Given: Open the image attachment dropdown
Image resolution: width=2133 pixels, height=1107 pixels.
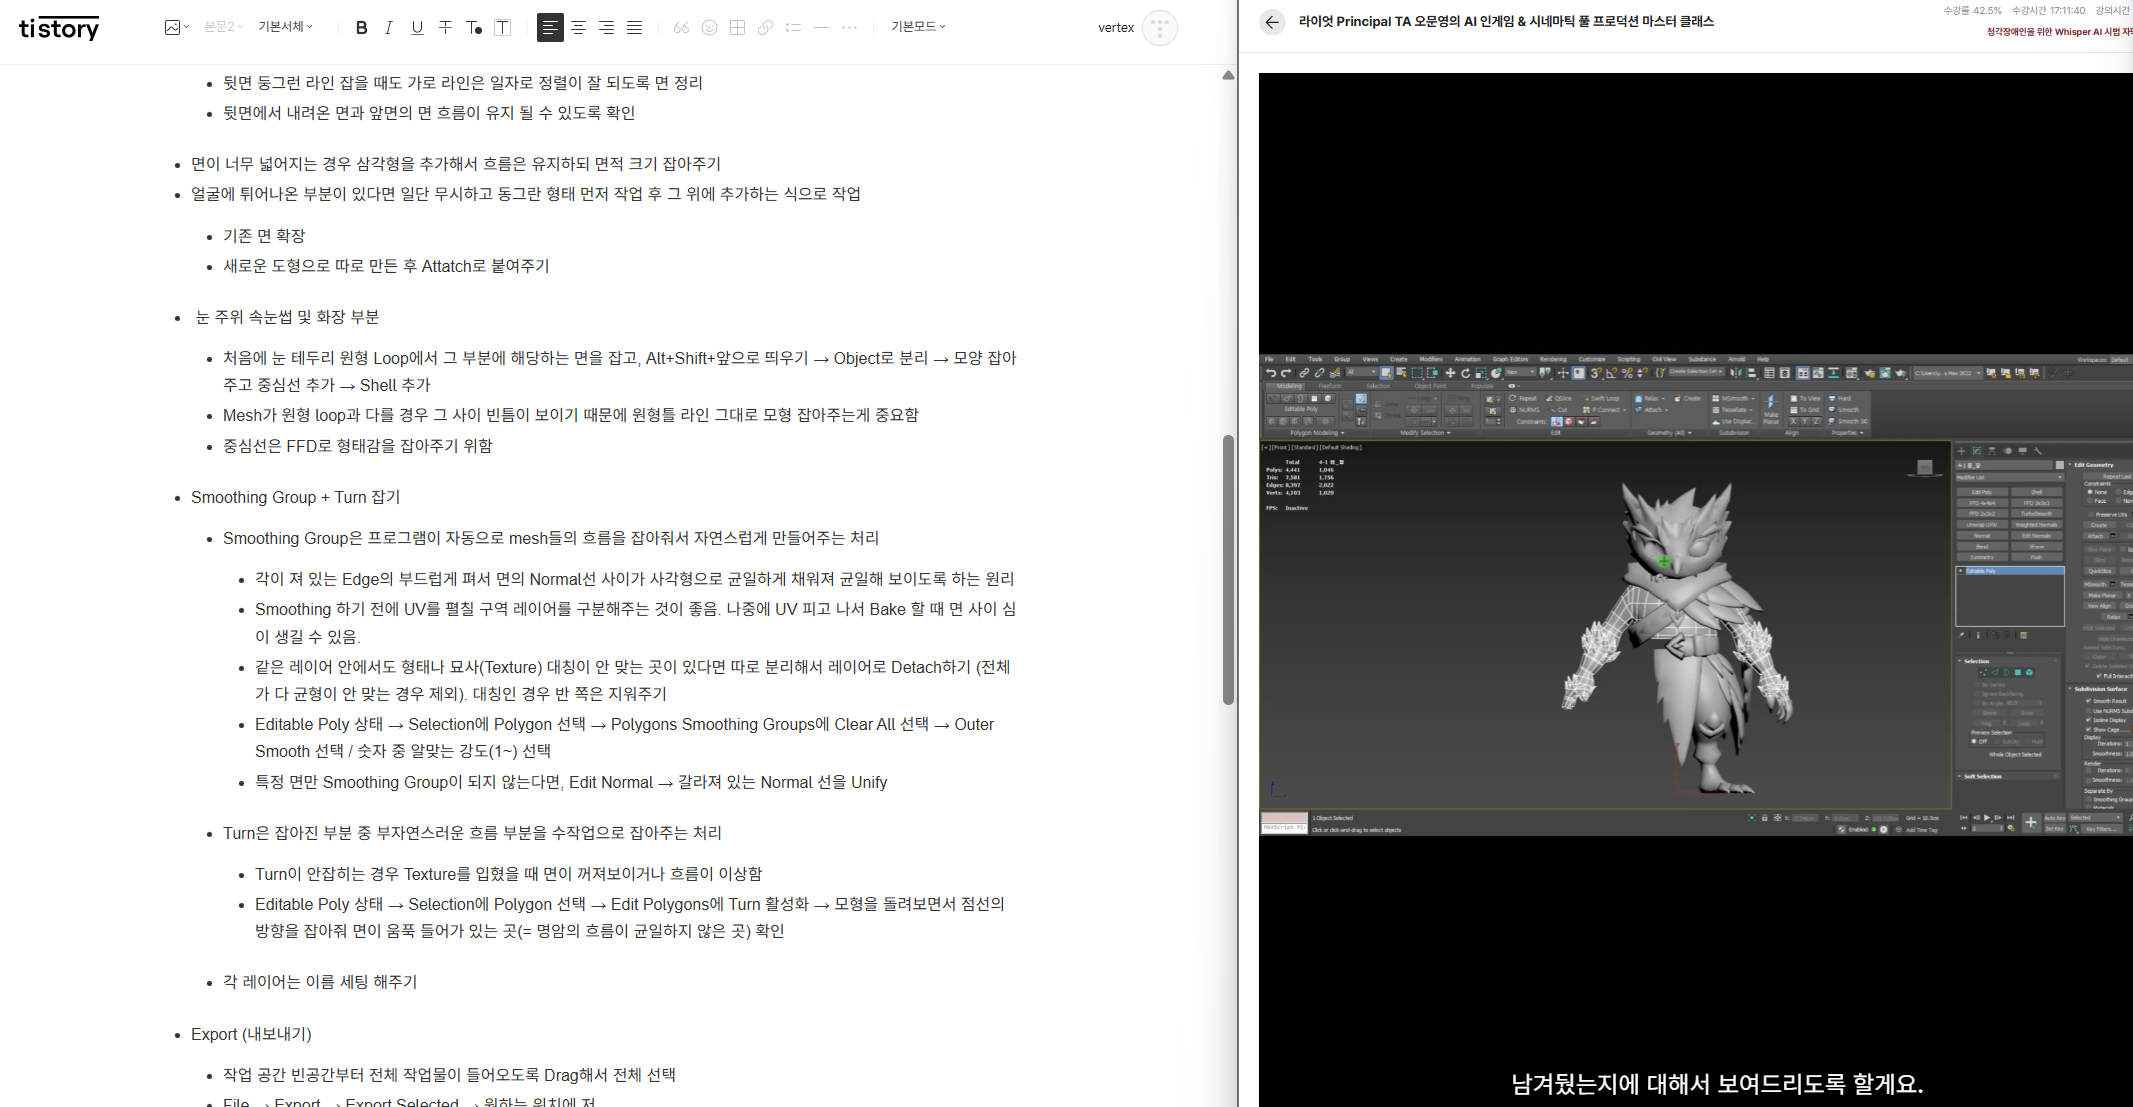Looking at the screenshot, I should pos(176,28).
